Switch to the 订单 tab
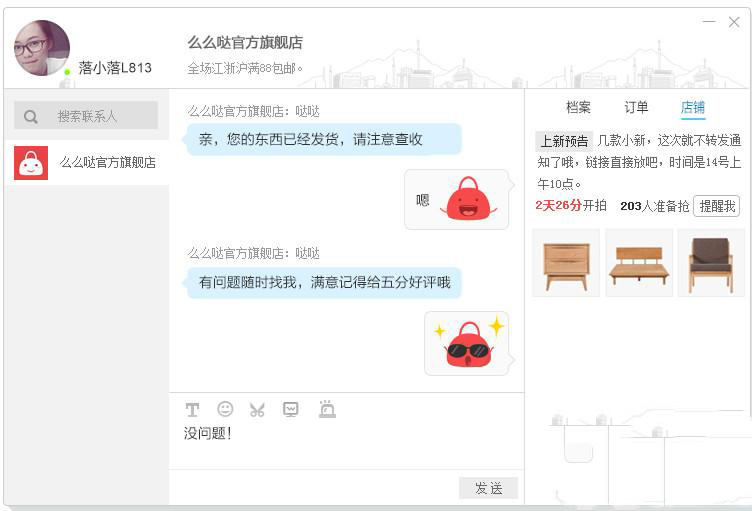 click(636, 107)
